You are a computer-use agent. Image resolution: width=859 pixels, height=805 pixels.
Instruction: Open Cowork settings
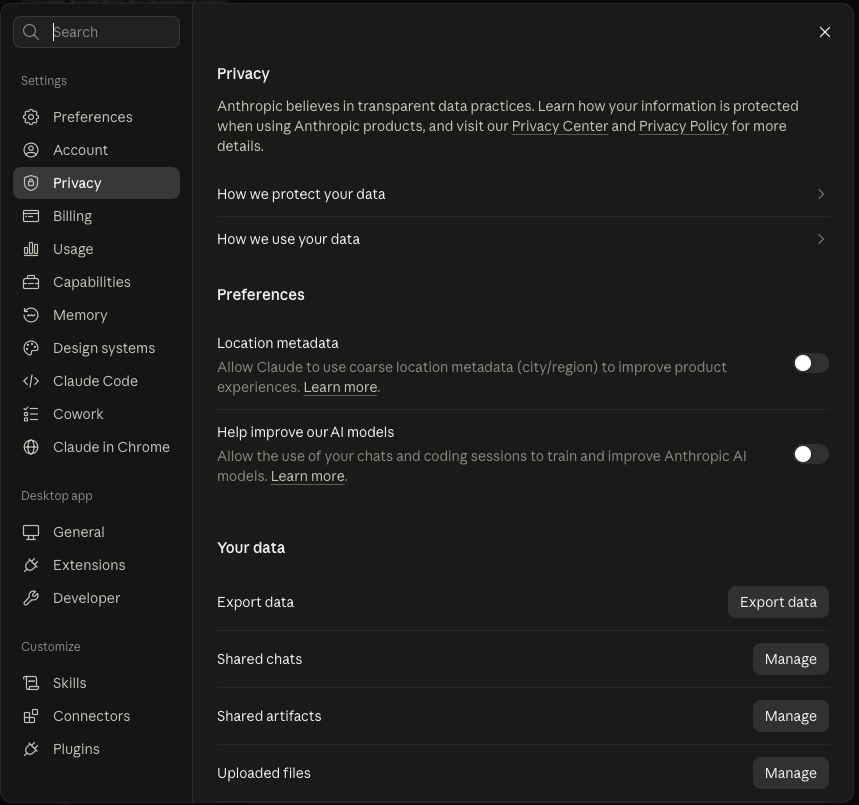pyautogui.click(x=96, y=414)
